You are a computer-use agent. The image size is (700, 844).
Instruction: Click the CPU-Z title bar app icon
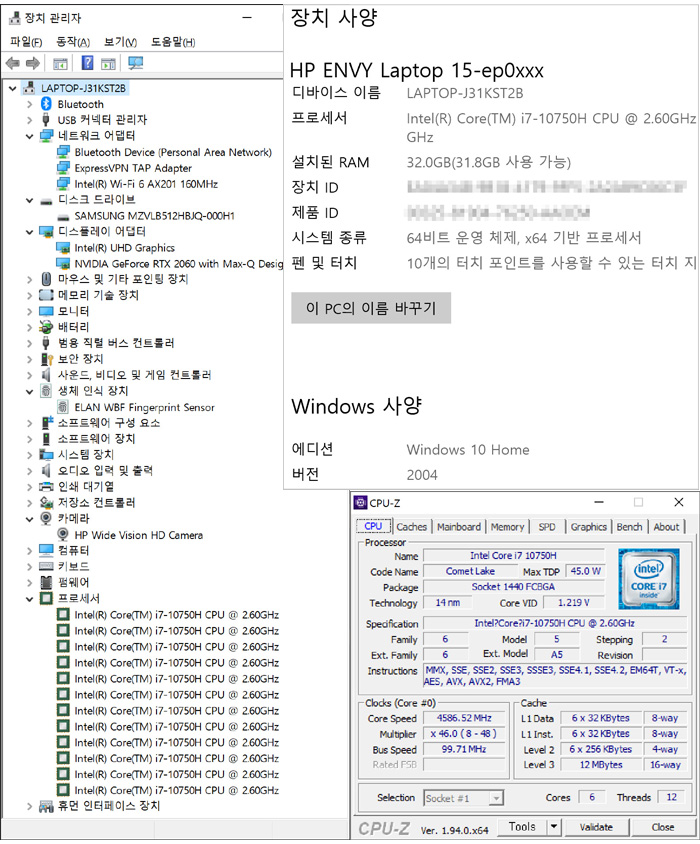(360, 503)
